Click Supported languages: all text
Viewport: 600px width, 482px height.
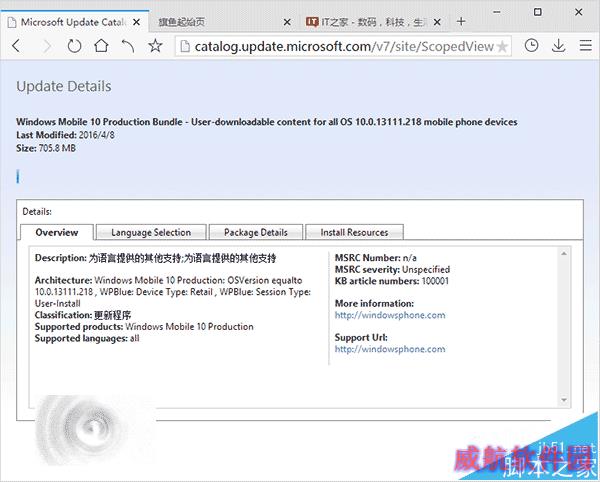87,338
